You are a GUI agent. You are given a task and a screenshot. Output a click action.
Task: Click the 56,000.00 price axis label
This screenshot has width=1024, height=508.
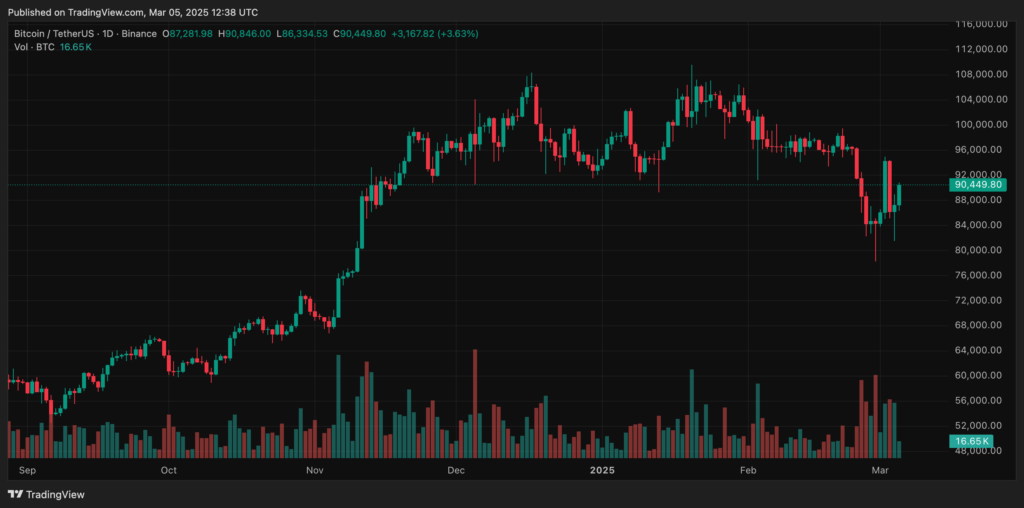(x=978, y=401)
